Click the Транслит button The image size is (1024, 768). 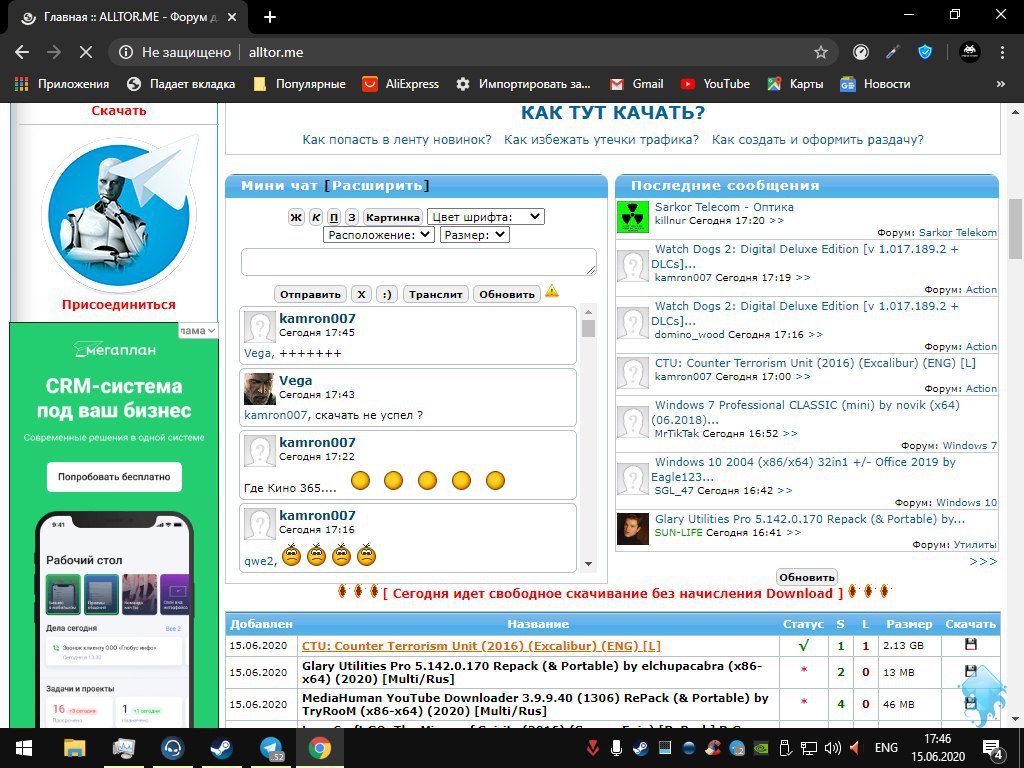point(436,295)
